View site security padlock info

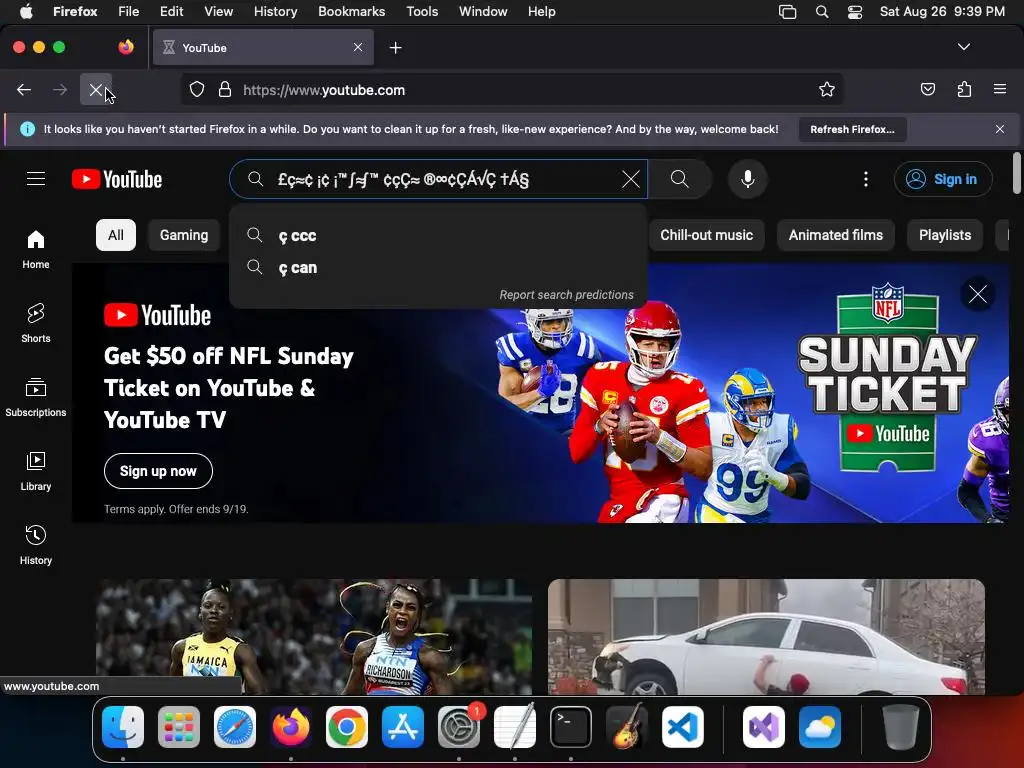225,89
